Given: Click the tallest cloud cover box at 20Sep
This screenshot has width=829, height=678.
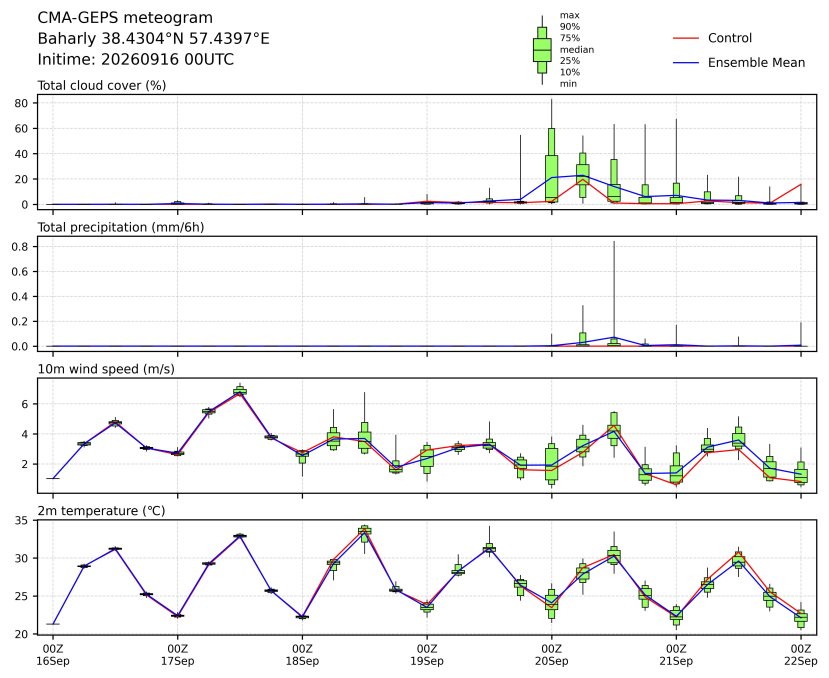Looking at the screenshot, I should 551,165.
